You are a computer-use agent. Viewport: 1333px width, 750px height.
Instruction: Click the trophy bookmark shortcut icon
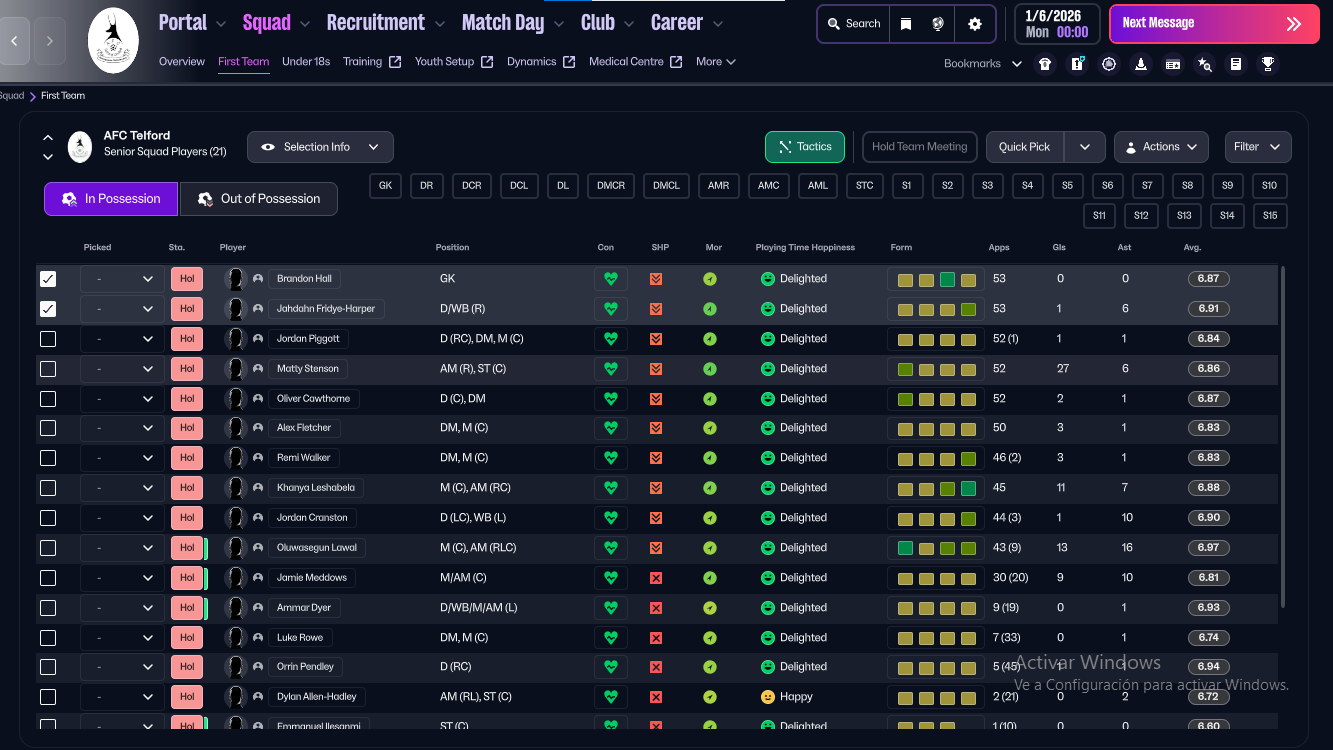pyautogui.click(x=1268, y=64)
